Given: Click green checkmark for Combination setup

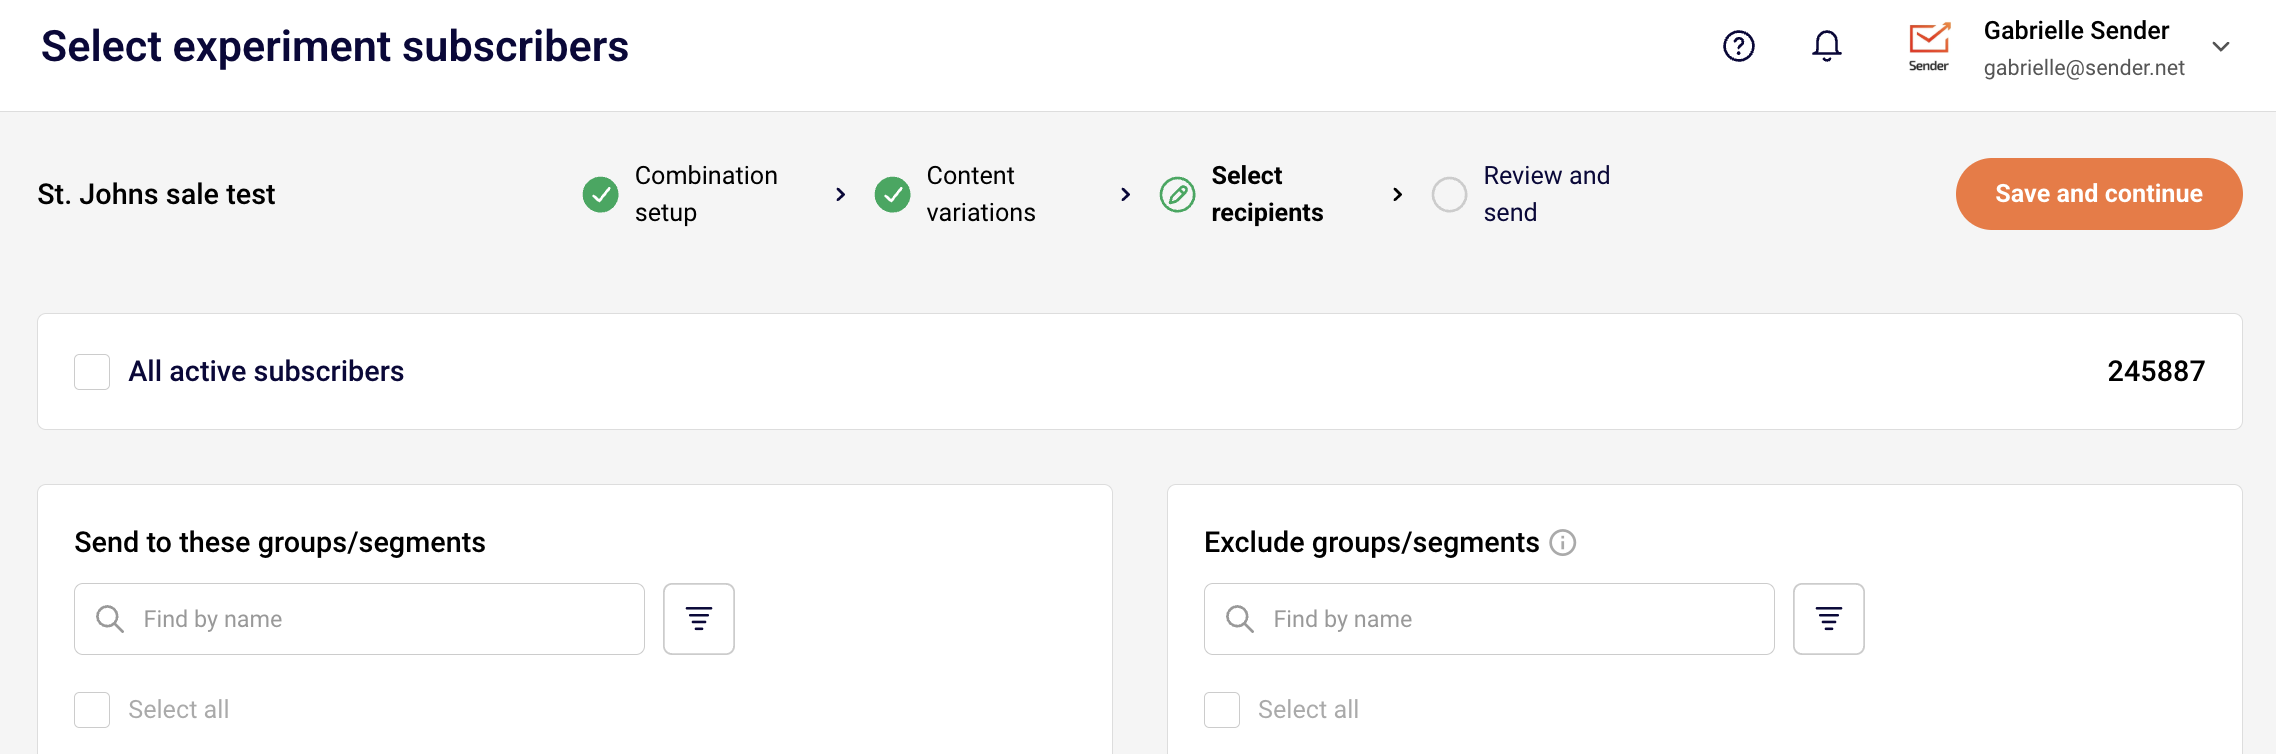Looking at the screenshot, I should [x=600, y=194].
